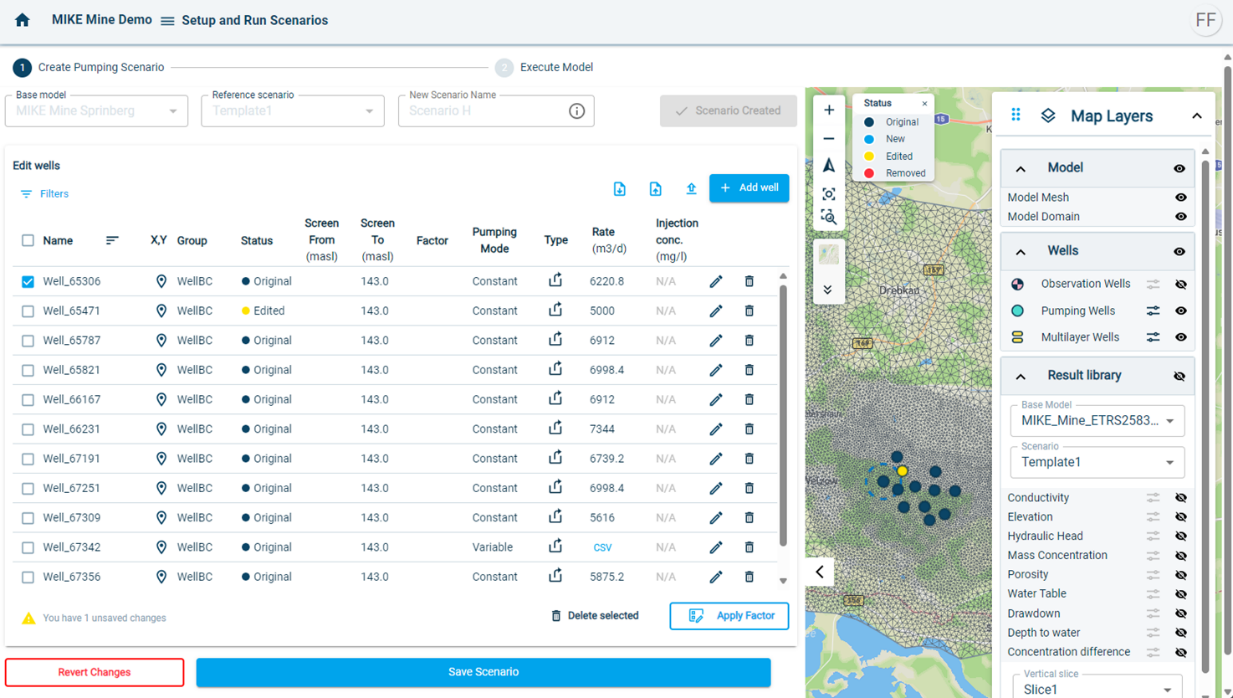Open settings sliders for Pumping Wells layer
This screenshot has height=698, width=1233.
pos(1153,311)
